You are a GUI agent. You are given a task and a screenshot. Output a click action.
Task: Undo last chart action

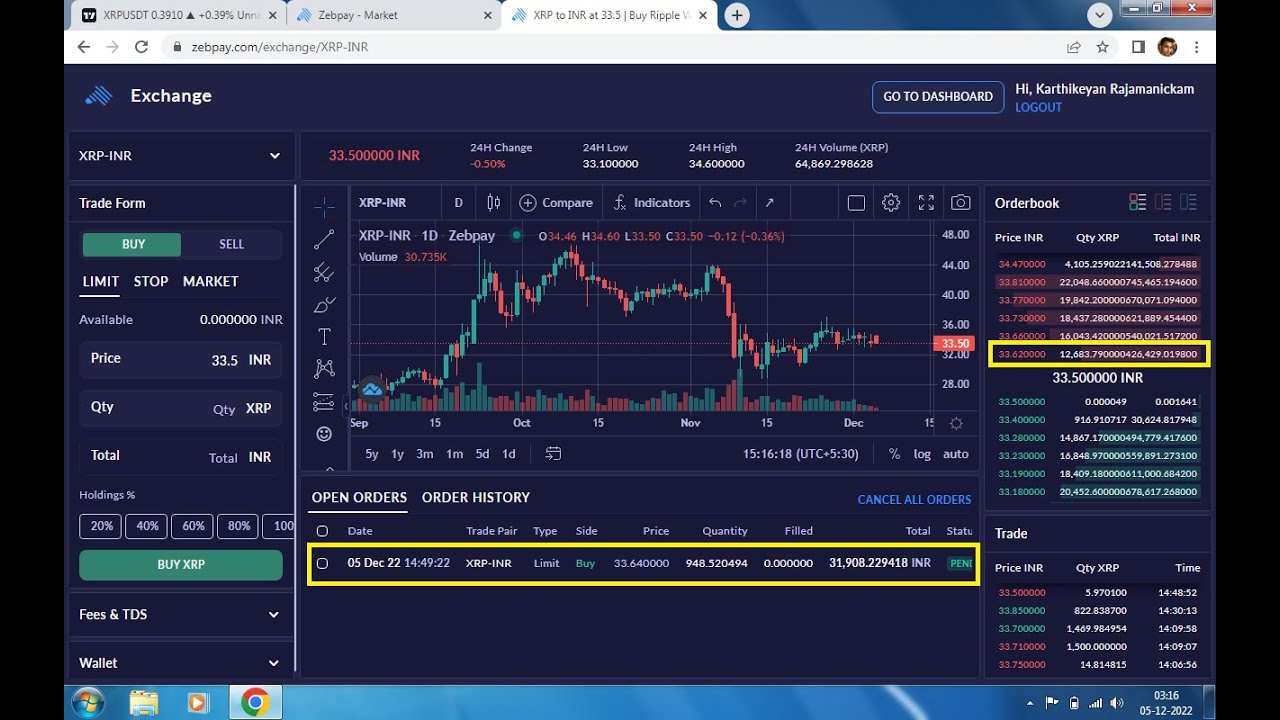(715, 203)
